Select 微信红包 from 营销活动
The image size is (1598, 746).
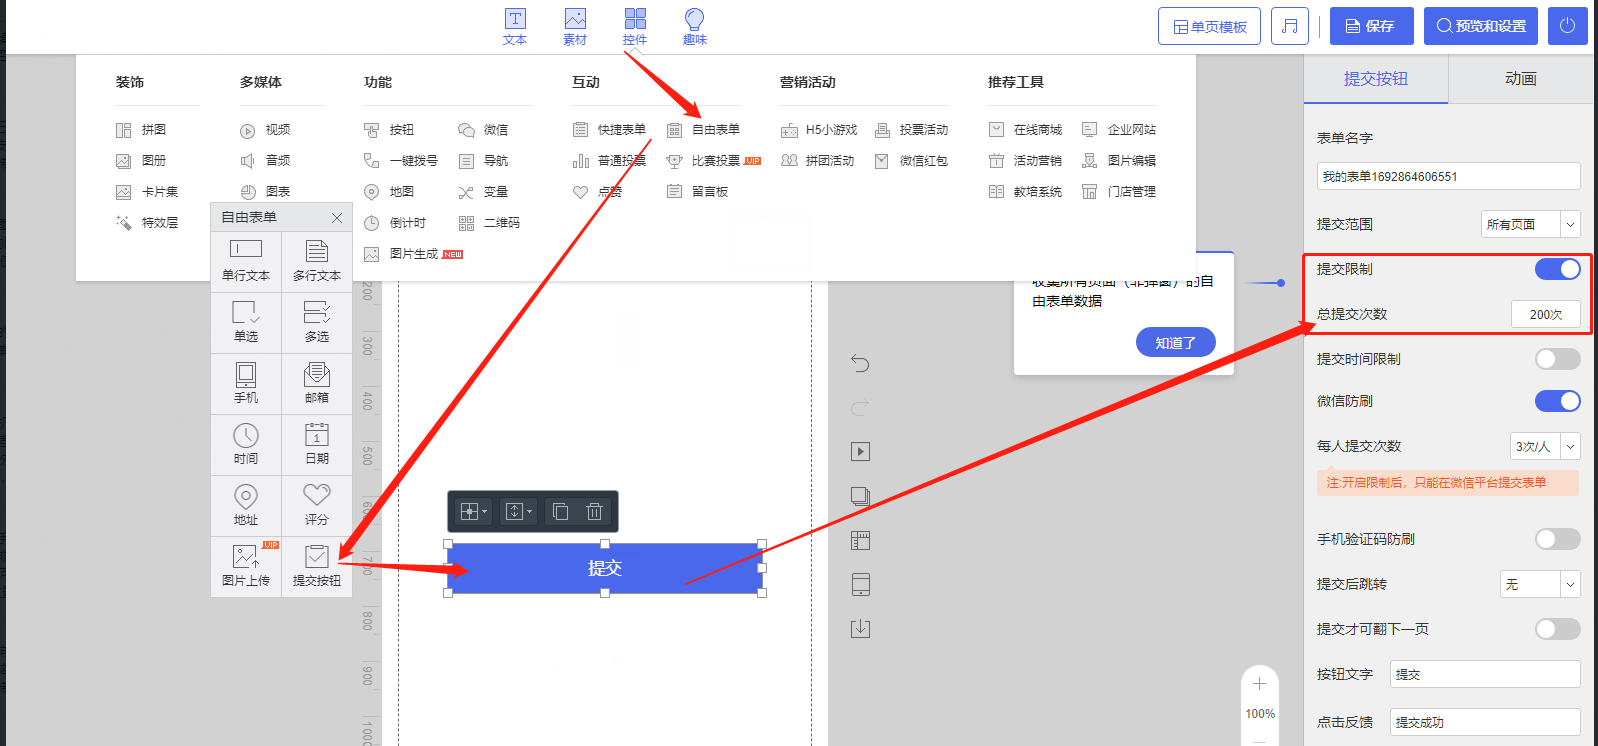tap(911, 161)
